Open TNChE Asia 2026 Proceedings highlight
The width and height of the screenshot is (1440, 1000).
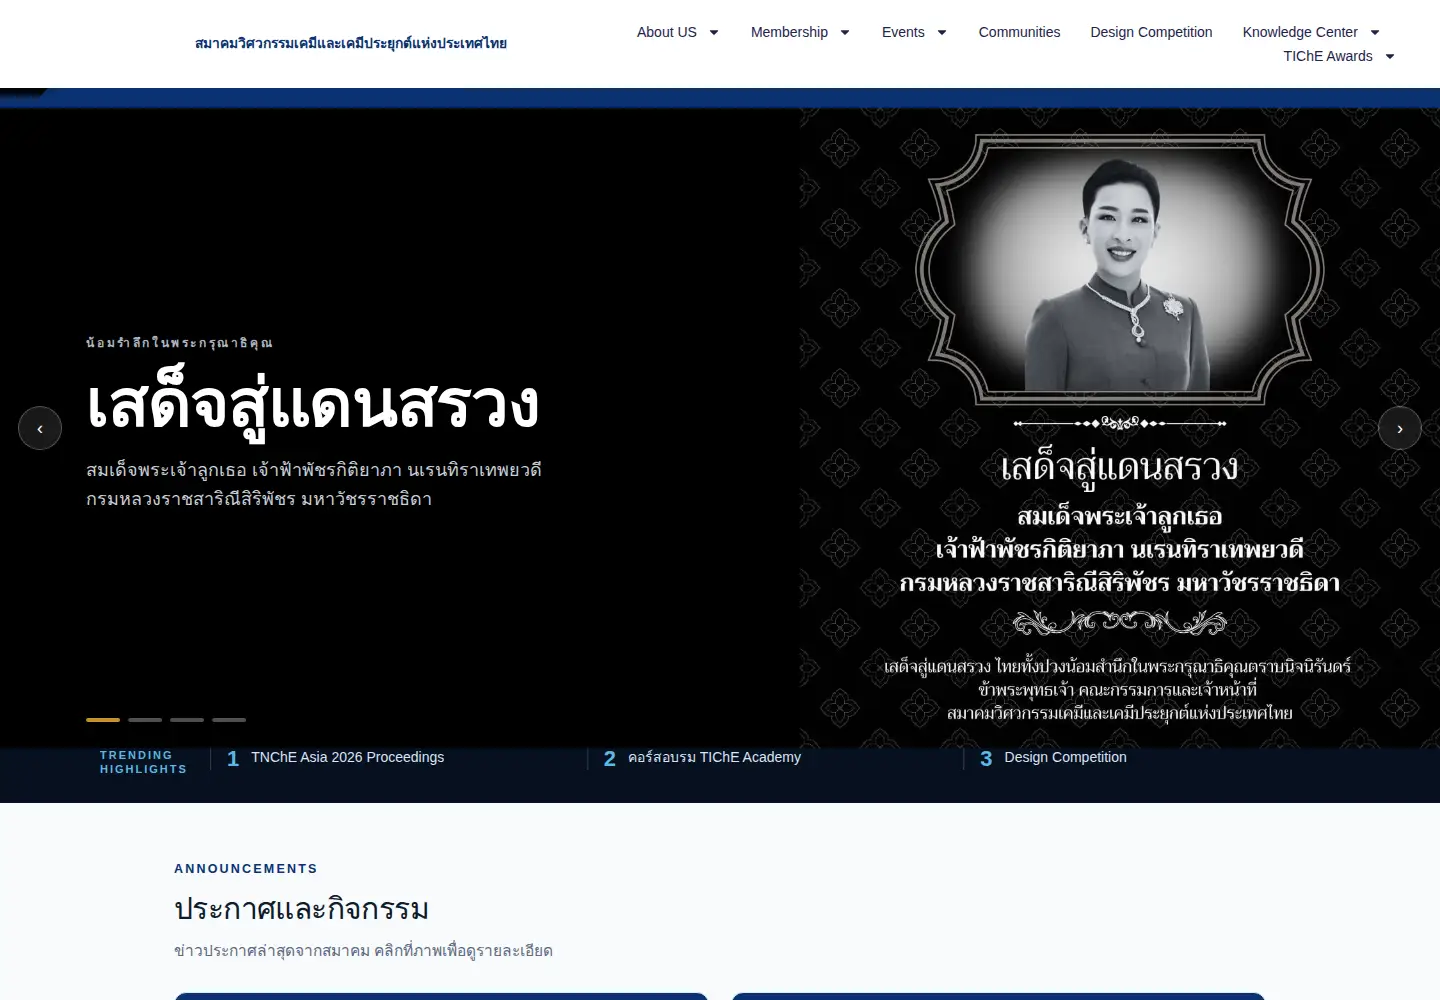click(x=347, y=757)
